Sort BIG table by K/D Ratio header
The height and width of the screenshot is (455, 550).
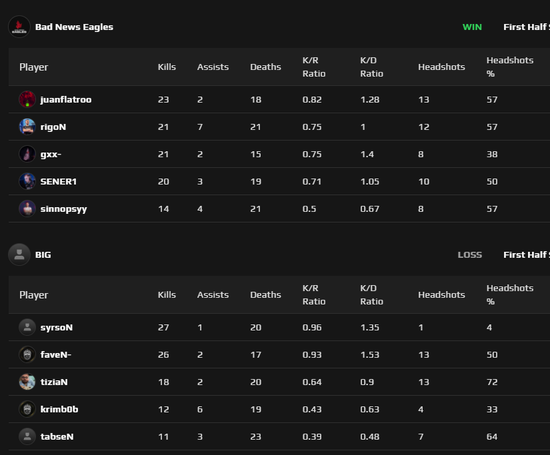coord(371,295)
